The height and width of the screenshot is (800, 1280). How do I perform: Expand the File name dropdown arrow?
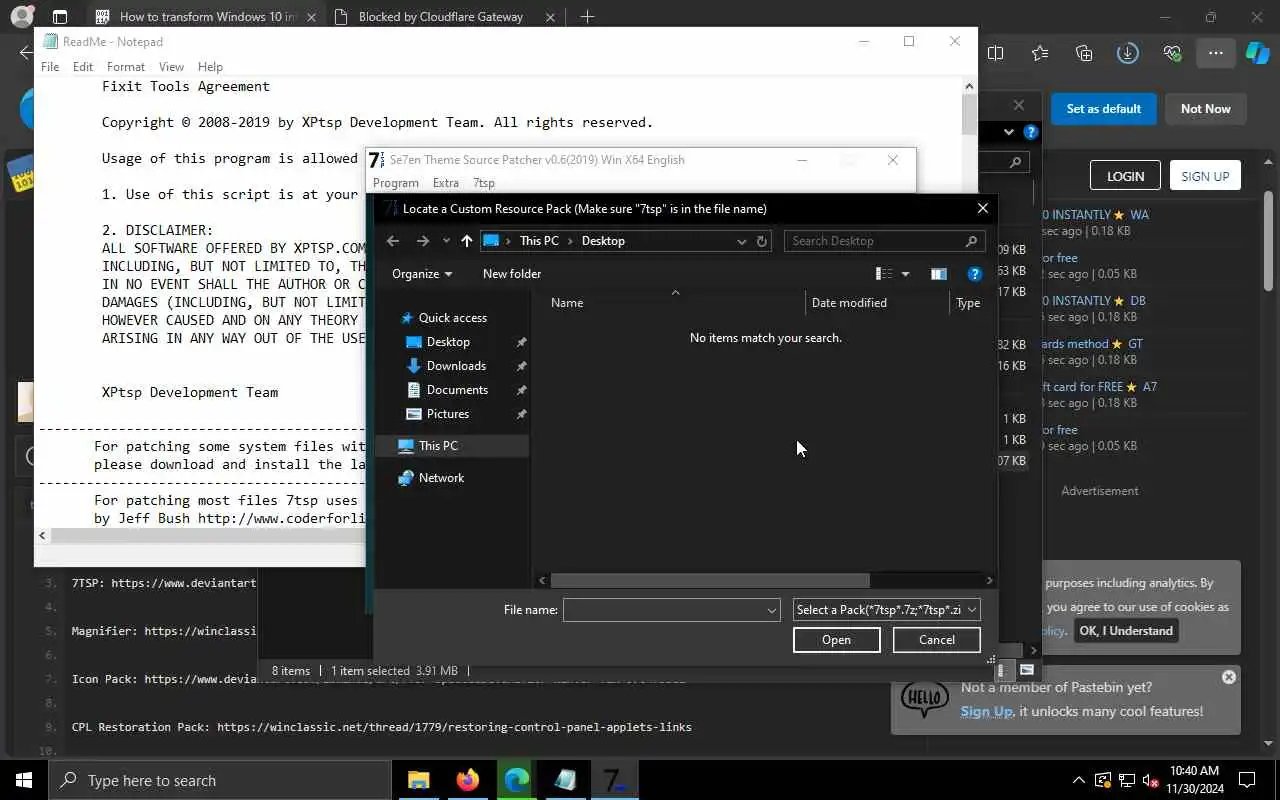click(772, 610)
